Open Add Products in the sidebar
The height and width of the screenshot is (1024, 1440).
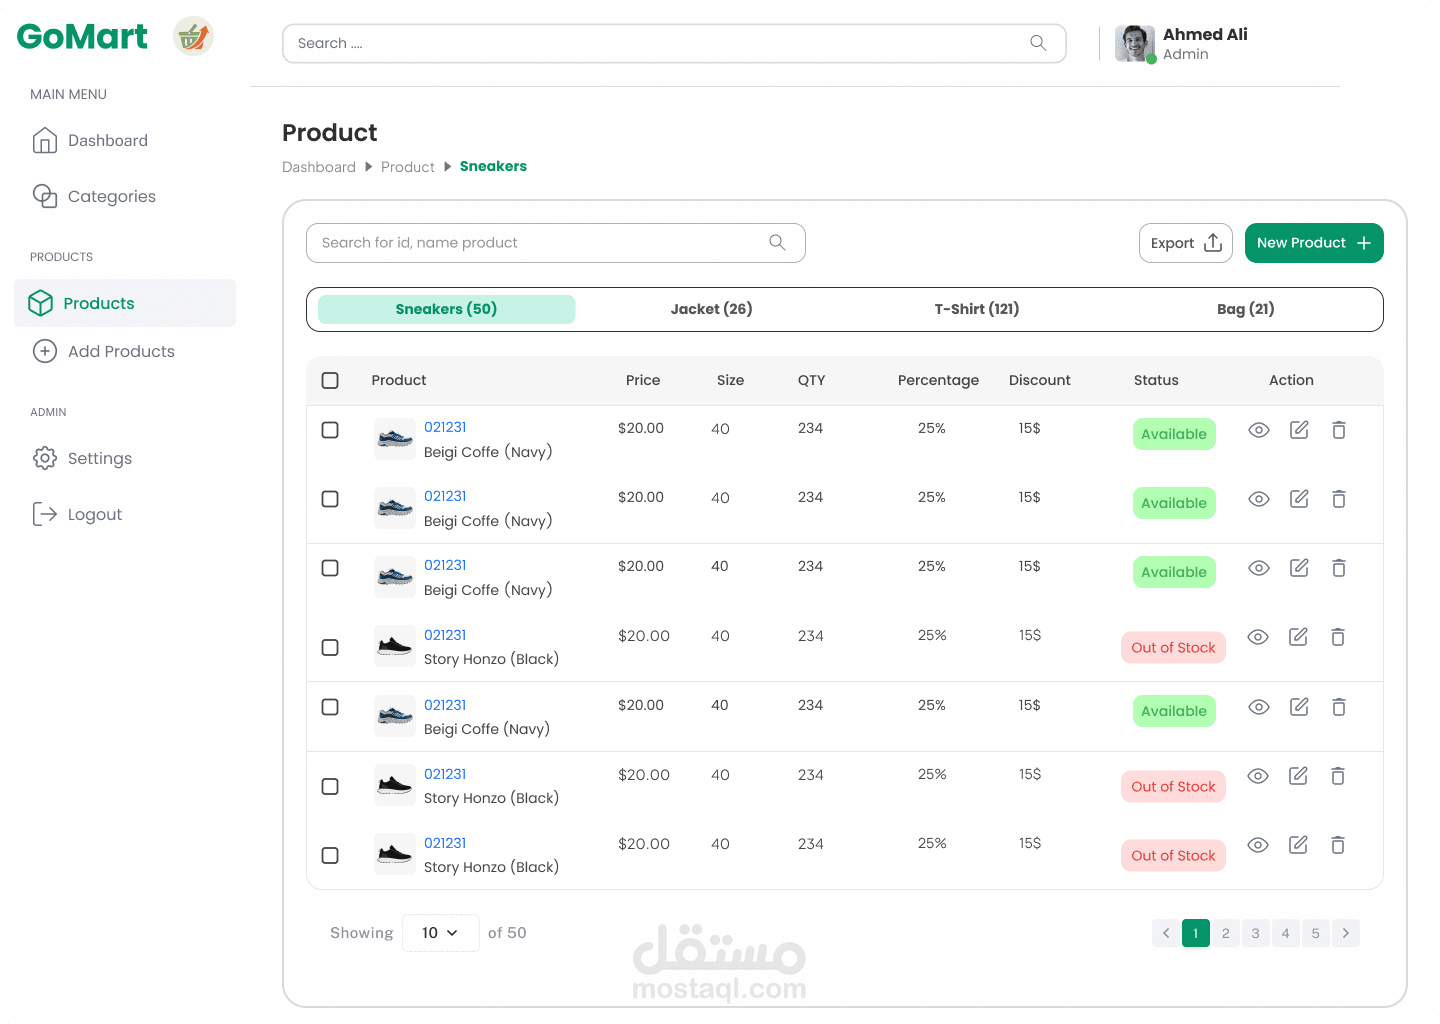click(x=103, y=352)
